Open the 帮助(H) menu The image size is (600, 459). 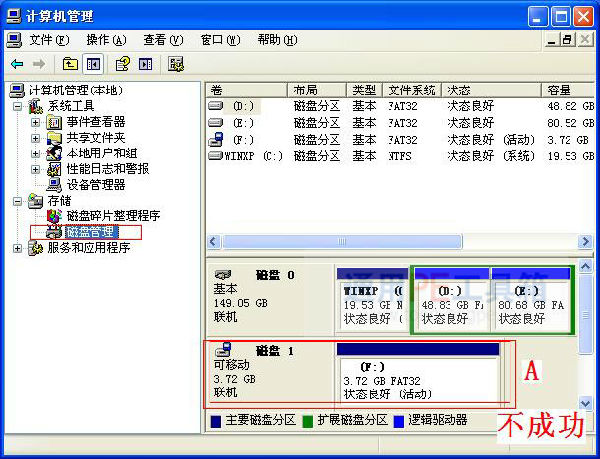277,40
